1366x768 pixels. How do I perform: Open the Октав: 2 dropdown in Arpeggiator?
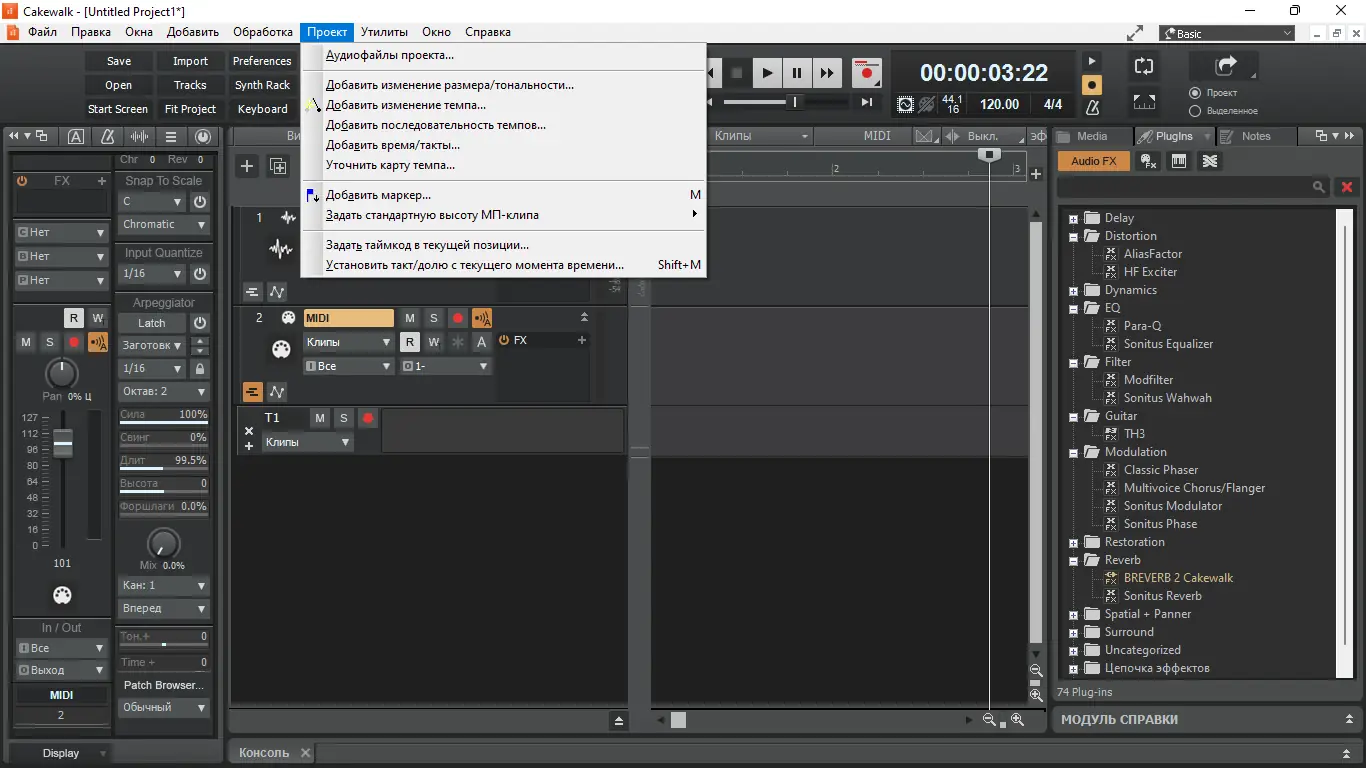click(x=163, y=392)
